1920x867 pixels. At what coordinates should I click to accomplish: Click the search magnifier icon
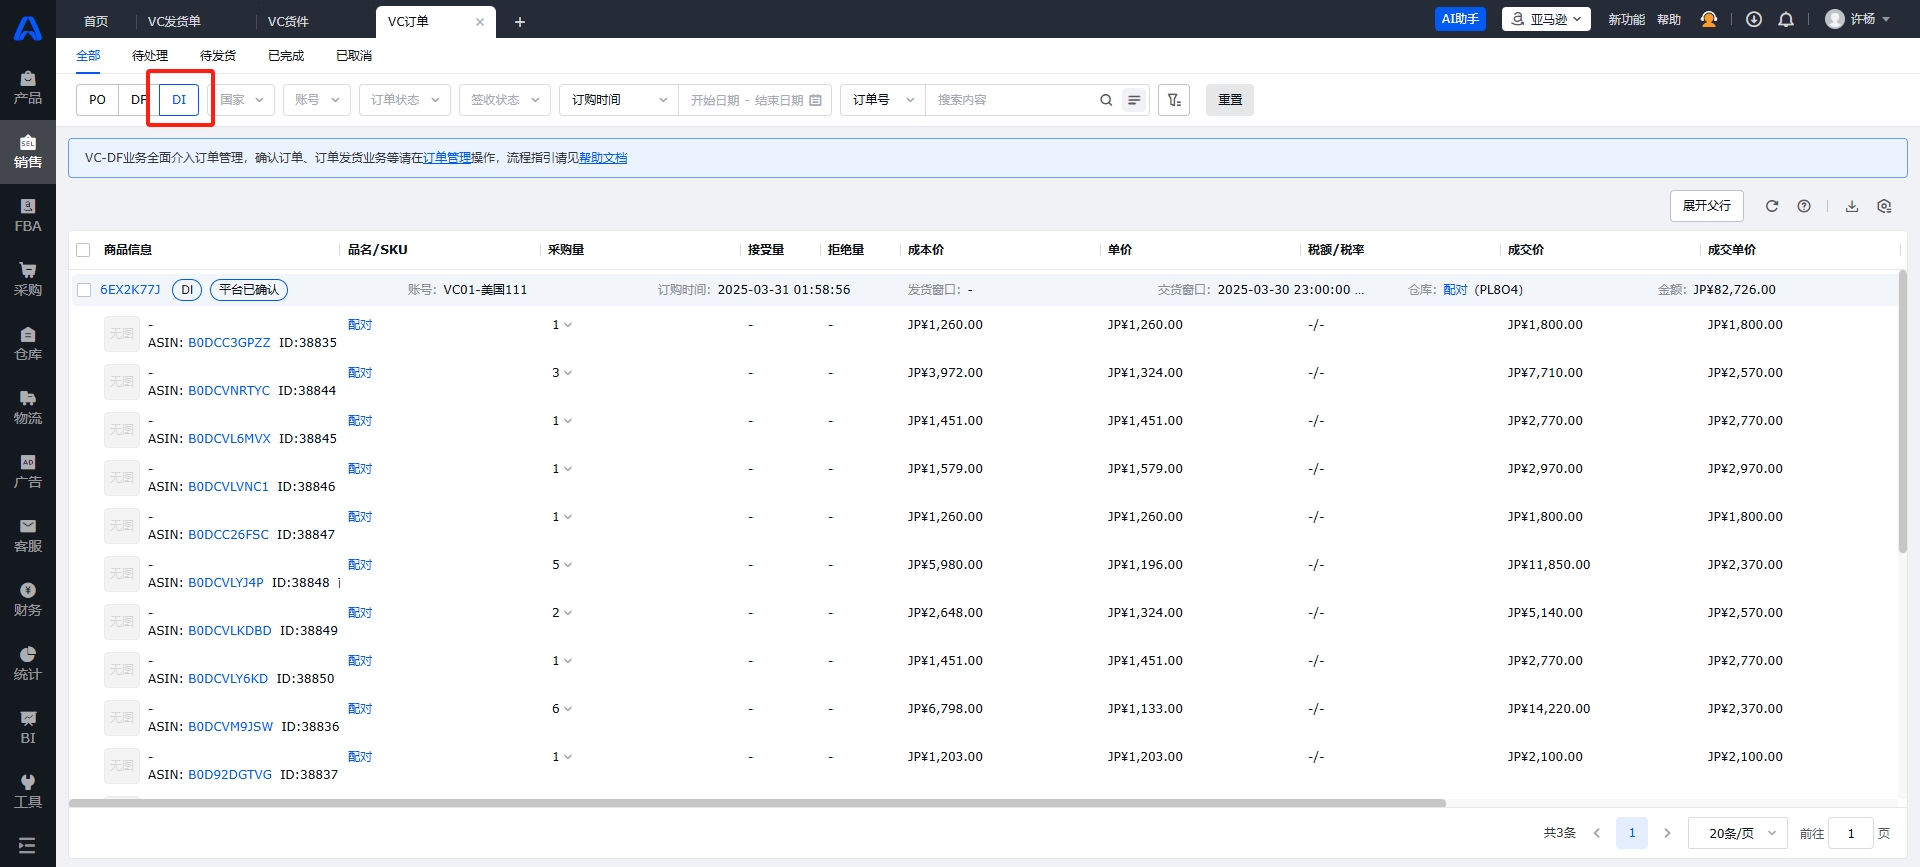1106,100
